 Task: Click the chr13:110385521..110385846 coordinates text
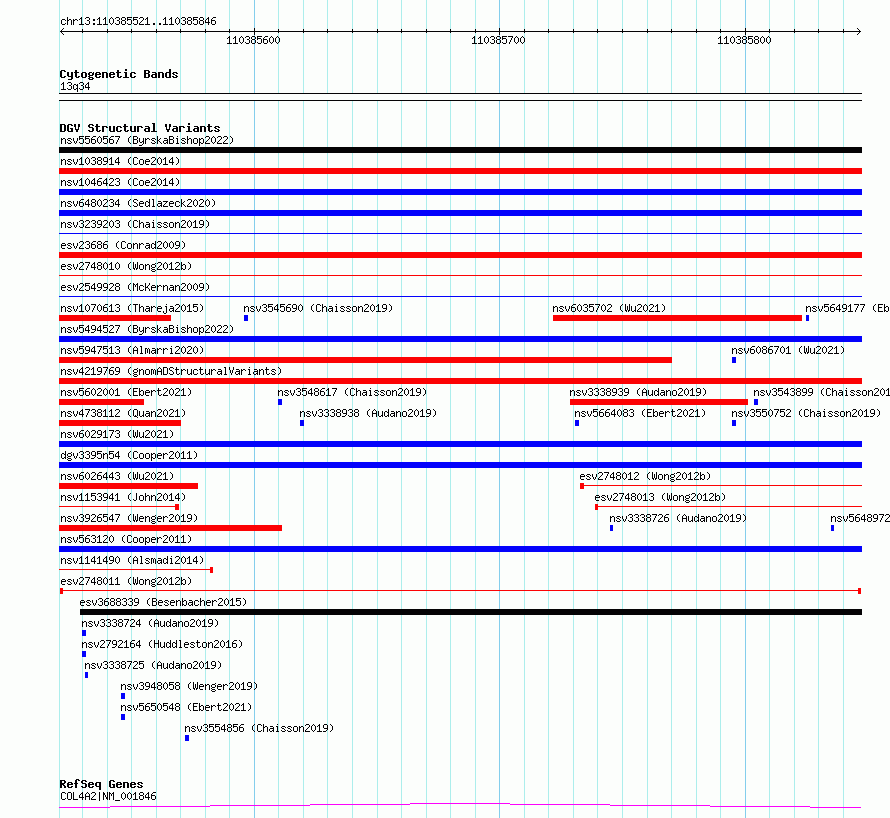coord(138,21)
